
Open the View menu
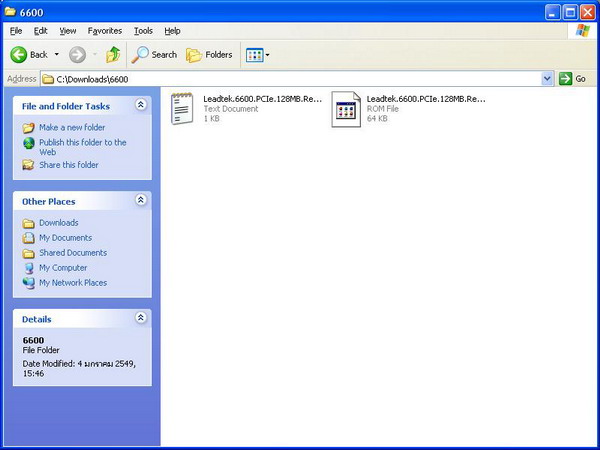(68, 31)
